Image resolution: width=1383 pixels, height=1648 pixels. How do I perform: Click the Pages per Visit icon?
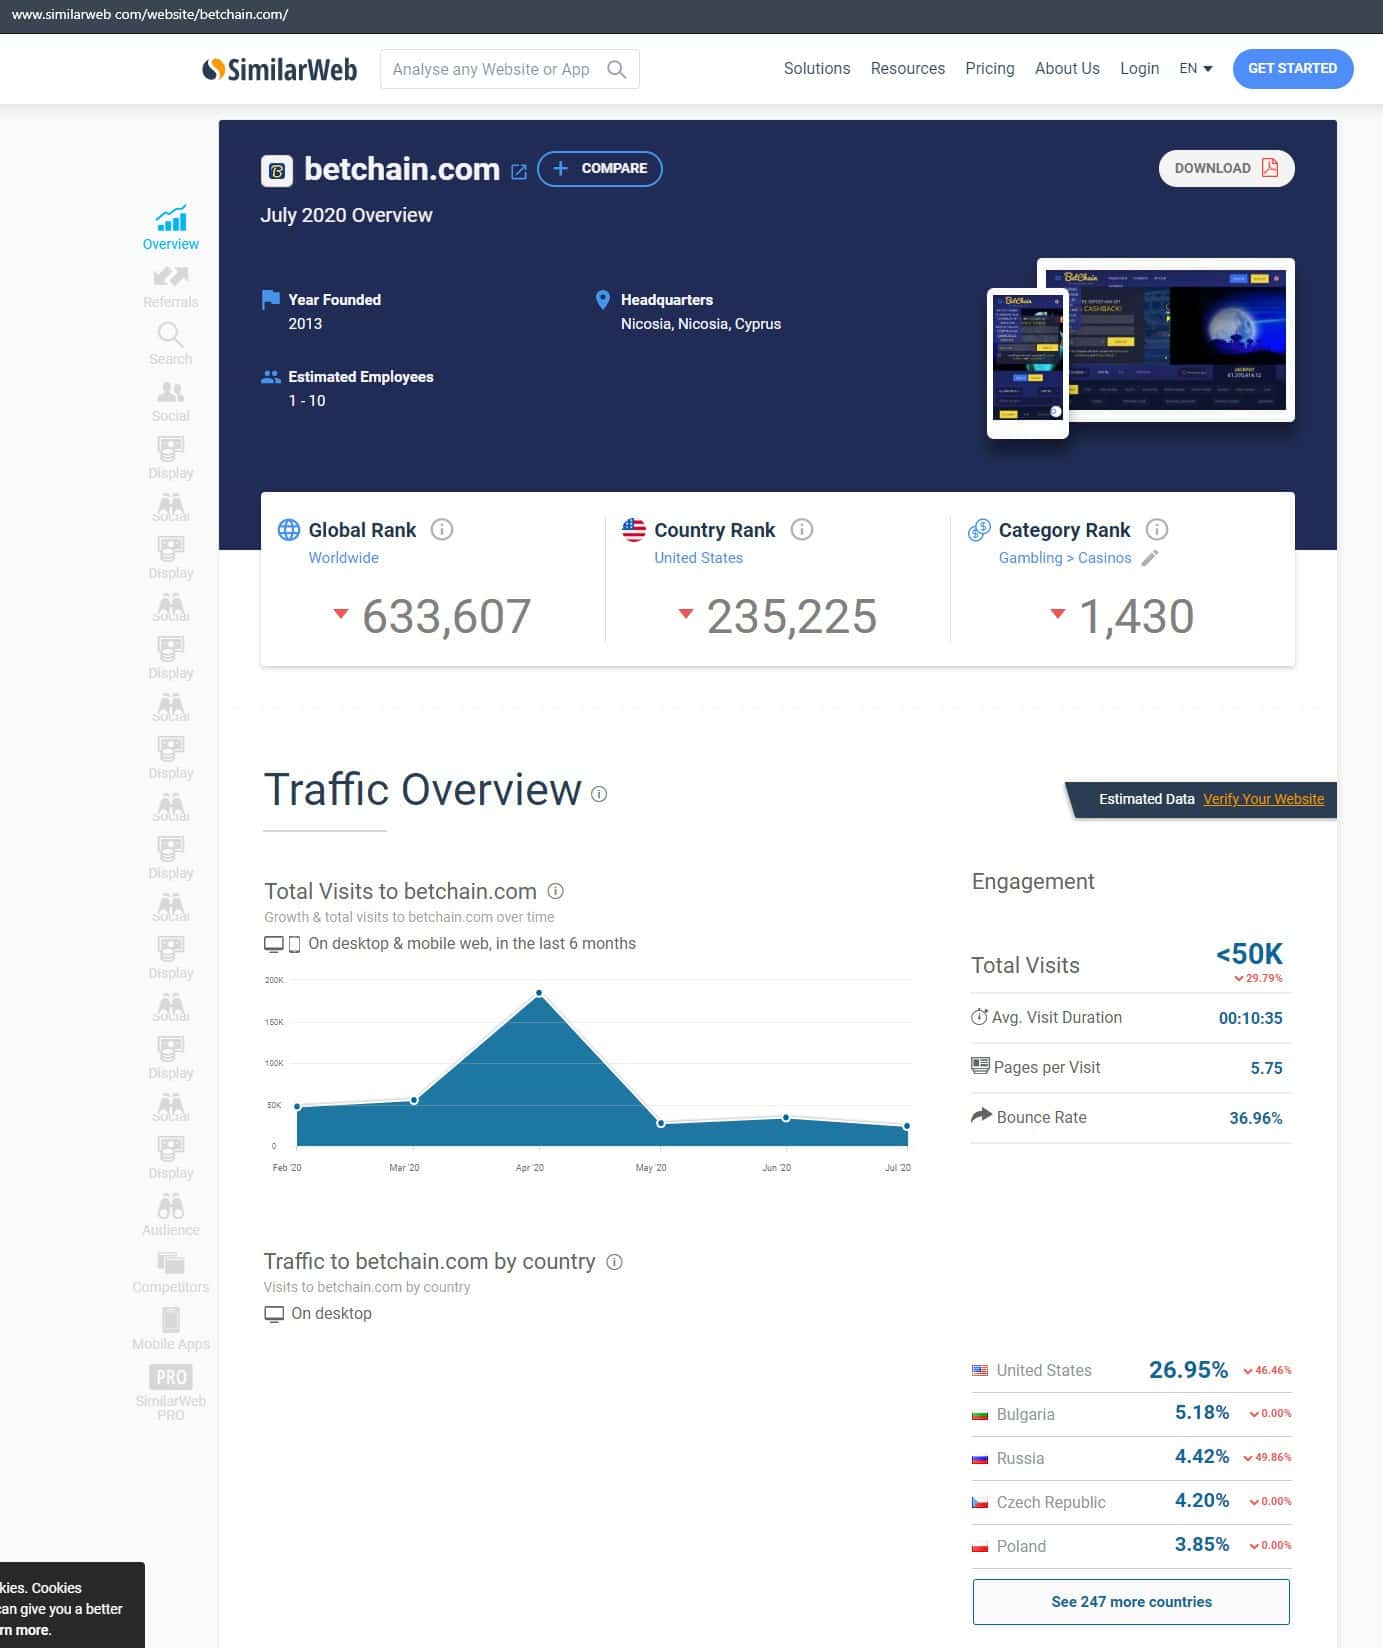pyautogui.click(x=980, y=1066)
